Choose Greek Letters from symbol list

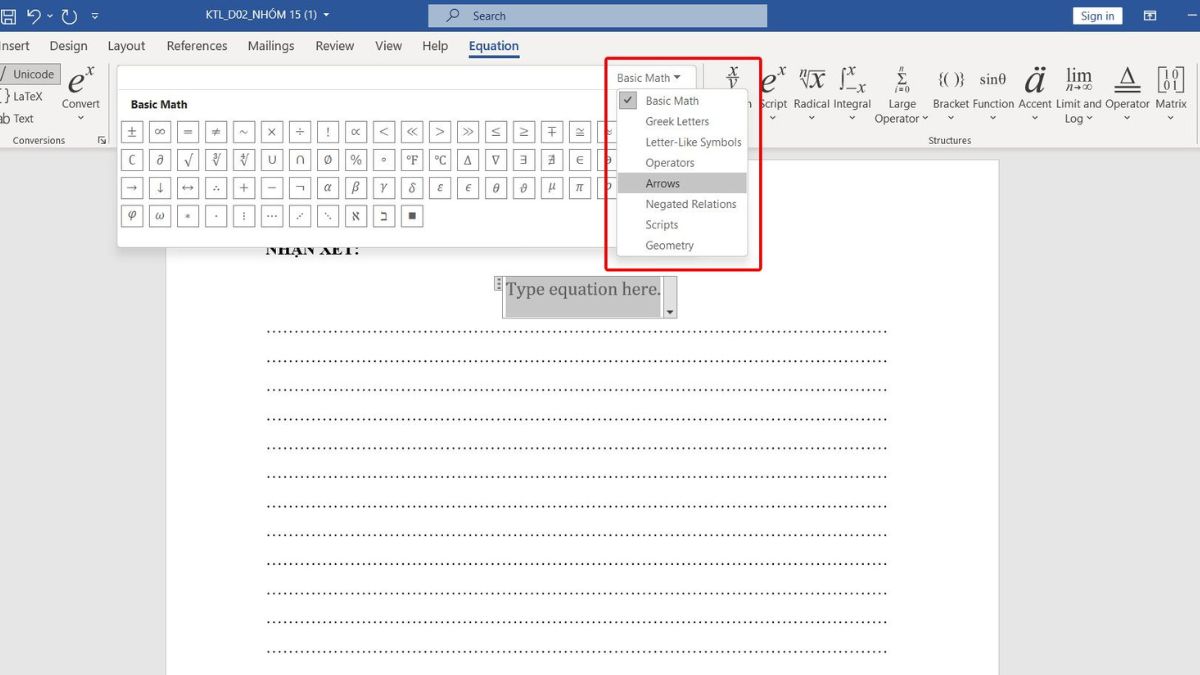point(682,121)
